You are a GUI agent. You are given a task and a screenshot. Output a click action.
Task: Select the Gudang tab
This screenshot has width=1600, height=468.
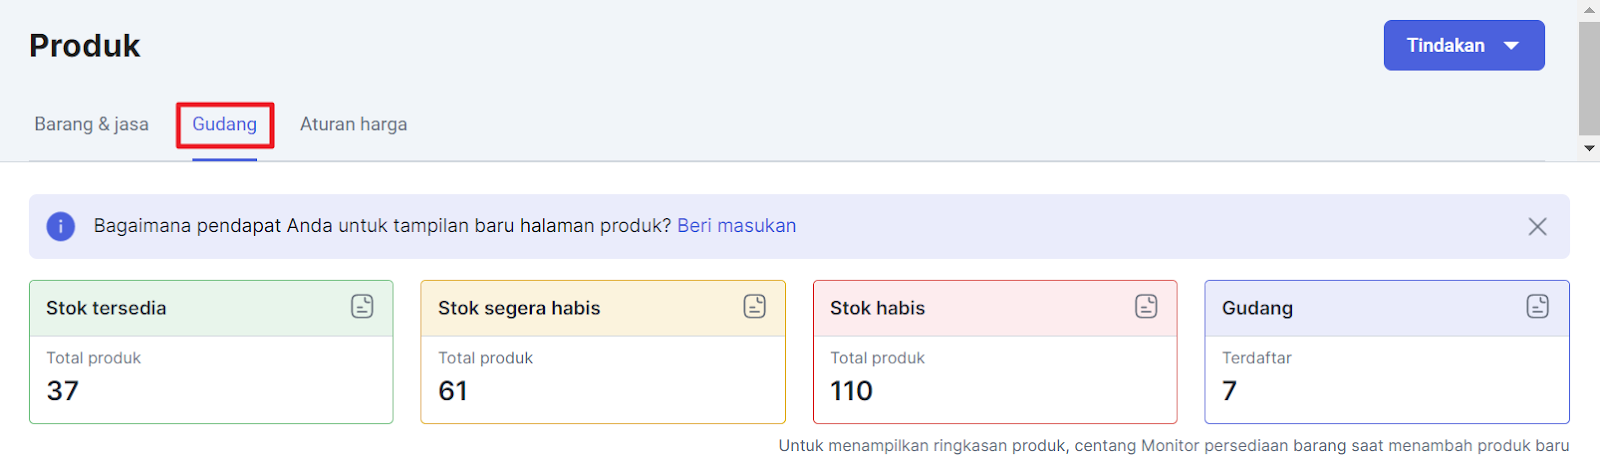click(x=225, y=125)
